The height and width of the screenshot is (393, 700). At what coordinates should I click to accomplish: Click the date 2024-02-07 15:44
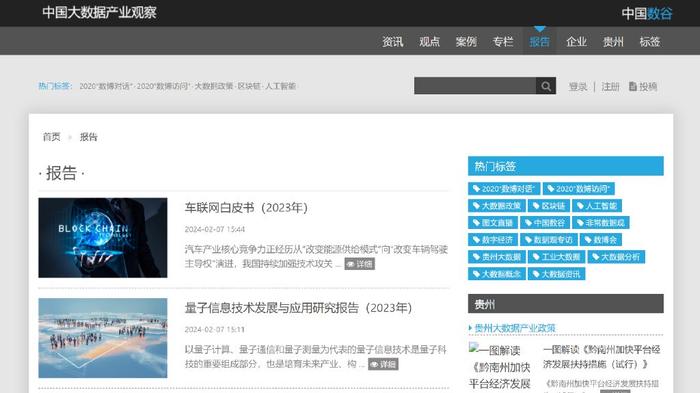click(x=215, y=230)
